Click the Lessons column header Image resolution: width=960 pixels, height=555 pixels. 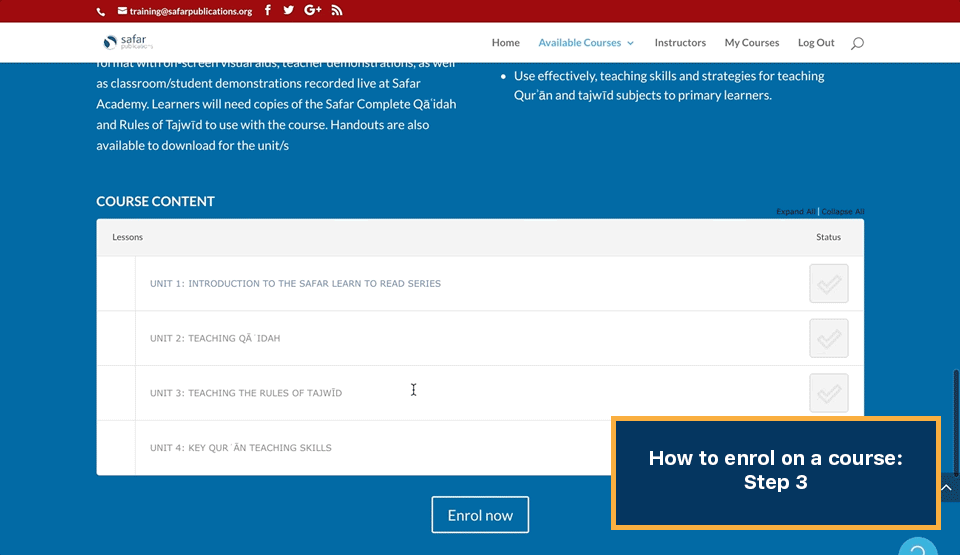point(127,237)
